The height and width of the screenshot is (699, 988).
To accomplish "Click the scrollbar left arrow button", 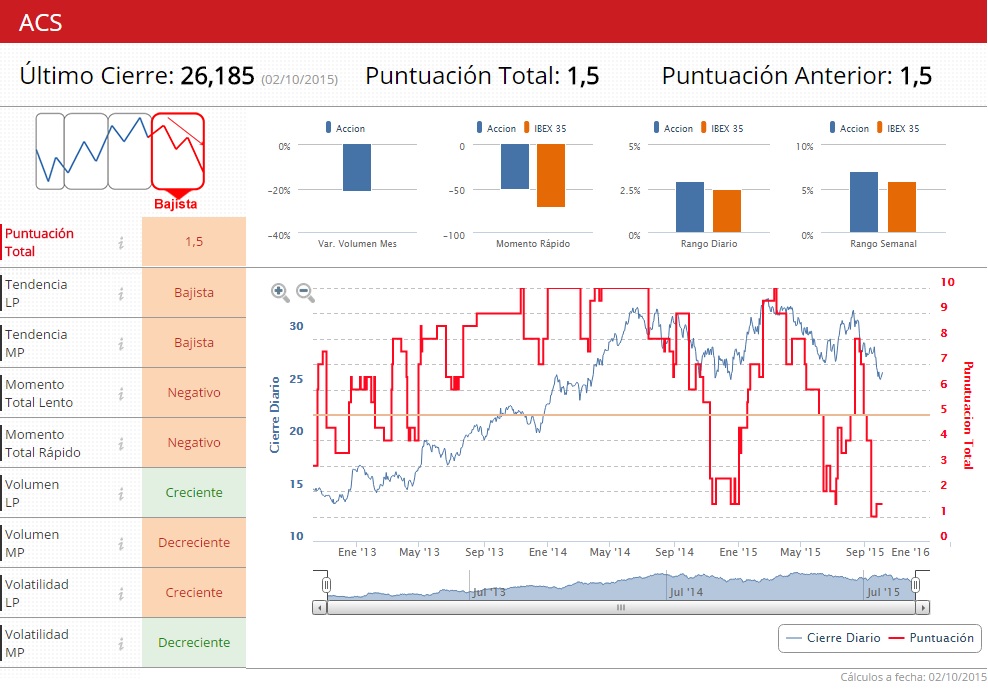I will point(319,608).
